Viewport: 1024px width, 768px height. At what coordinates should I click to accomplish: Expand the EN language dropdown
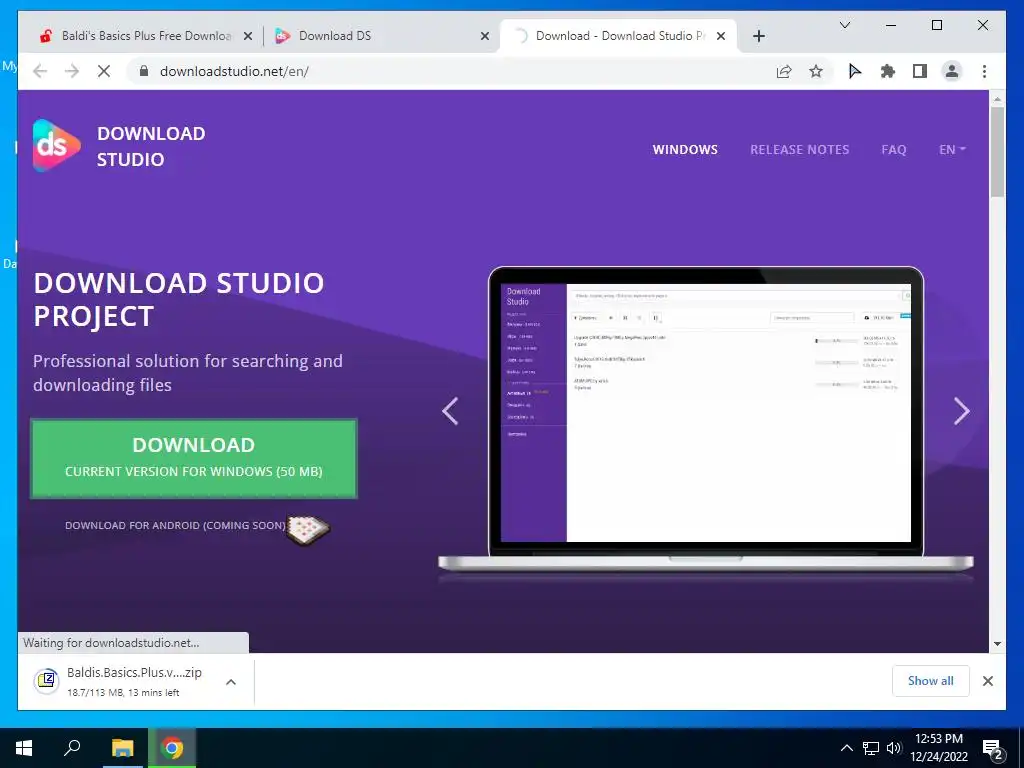(952, 150)
